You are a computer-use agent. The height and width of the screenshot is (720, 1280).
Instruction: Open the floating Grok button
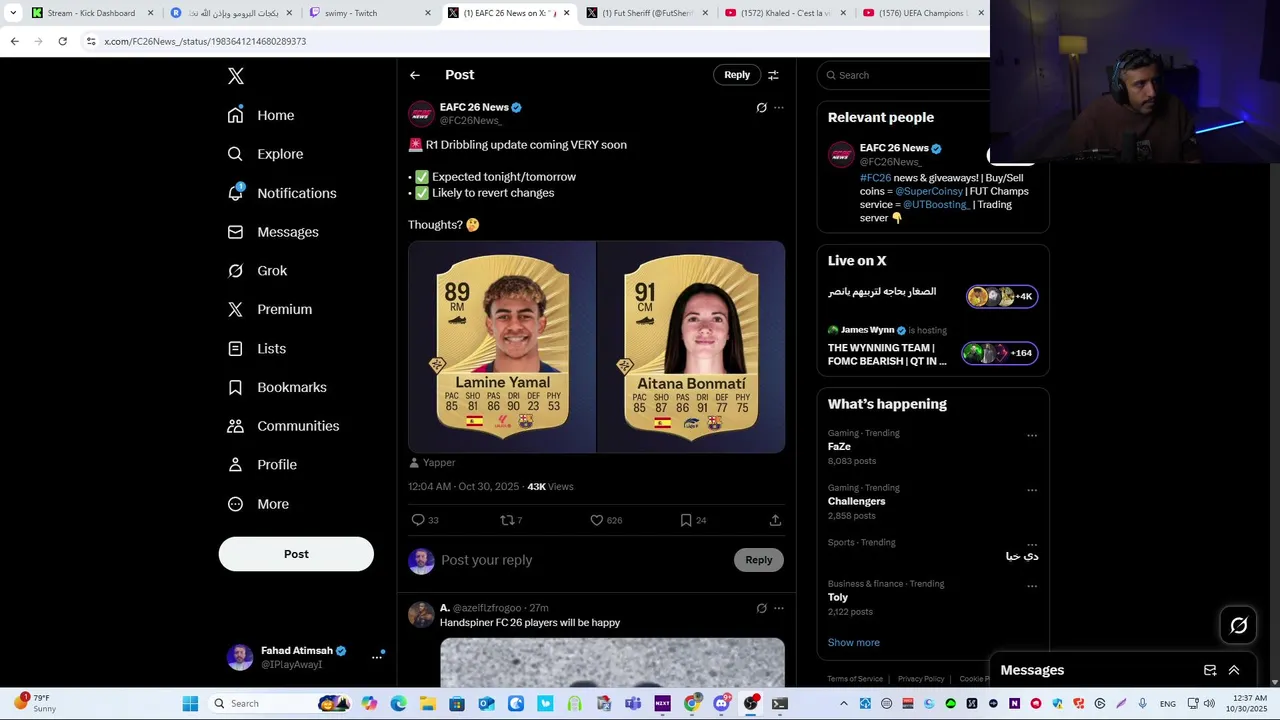pyautogui.click(x=1239, y=626)
